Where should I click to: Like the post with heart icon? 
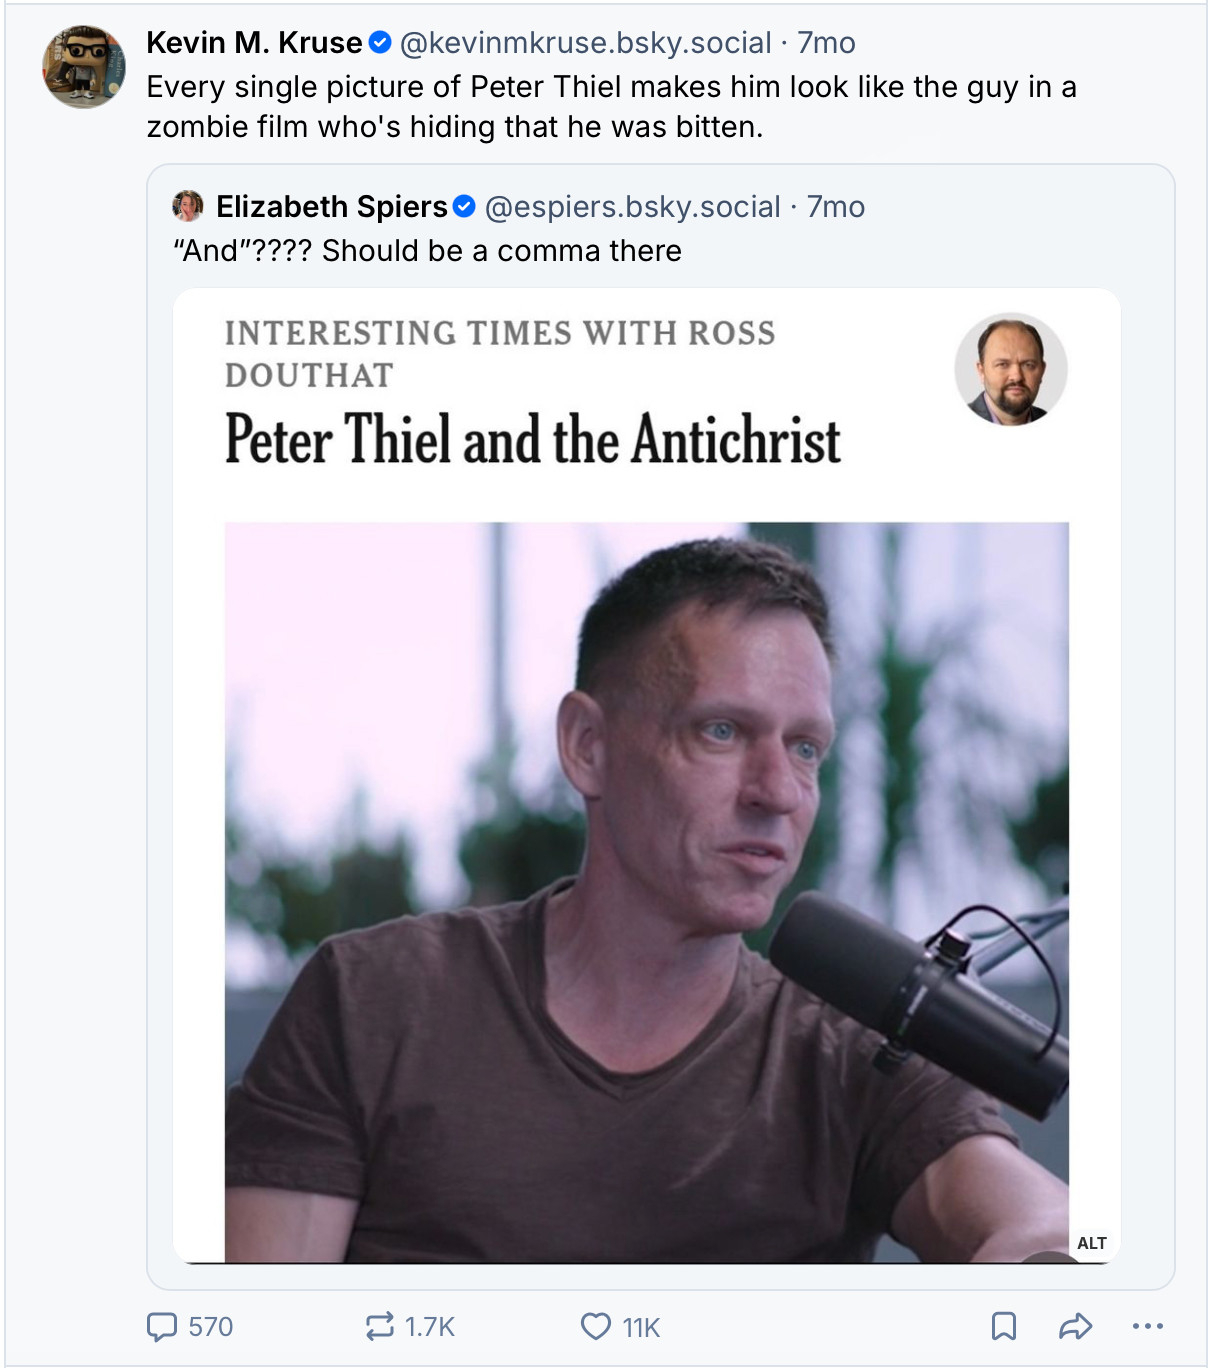point(596,1327)
